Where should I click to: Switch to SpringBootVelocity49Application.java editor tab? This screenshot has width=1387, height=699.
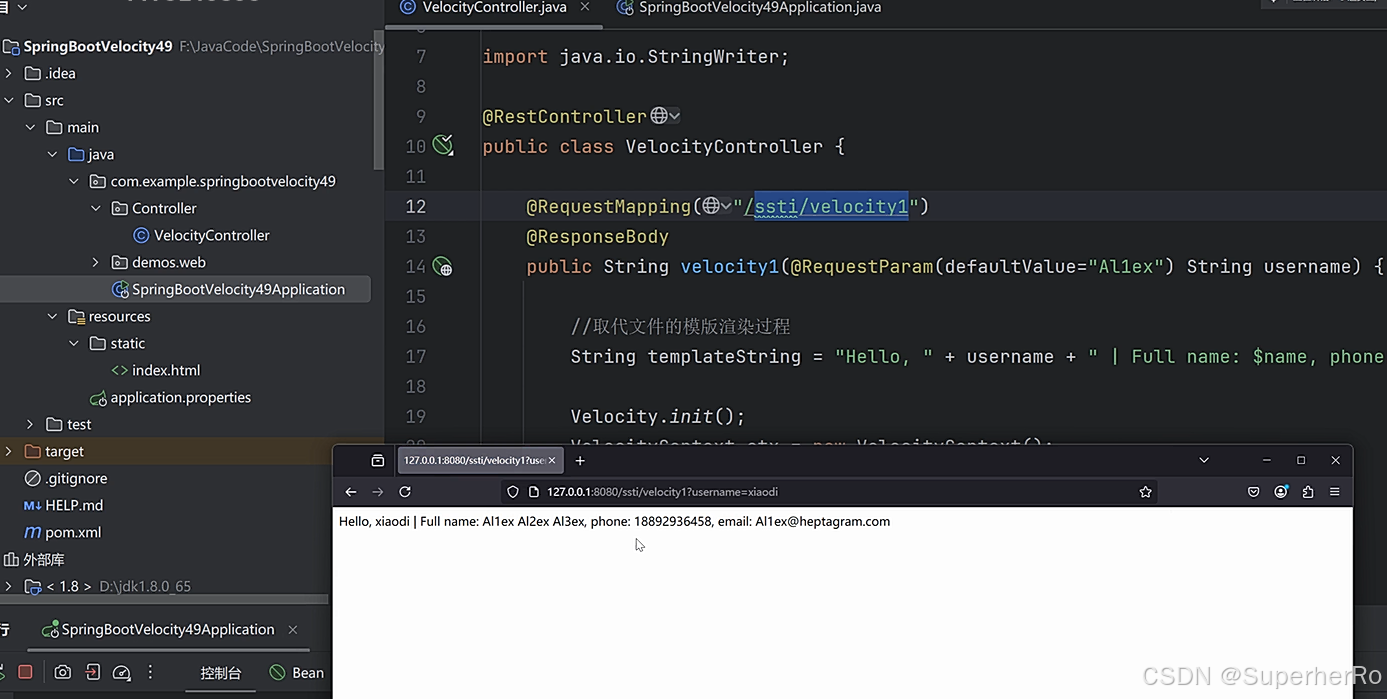(749, 7)
